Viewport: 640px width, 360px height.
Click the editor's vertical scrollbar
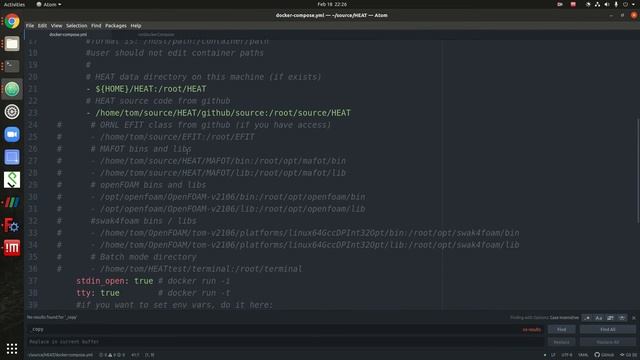click(x=638, y=170)
